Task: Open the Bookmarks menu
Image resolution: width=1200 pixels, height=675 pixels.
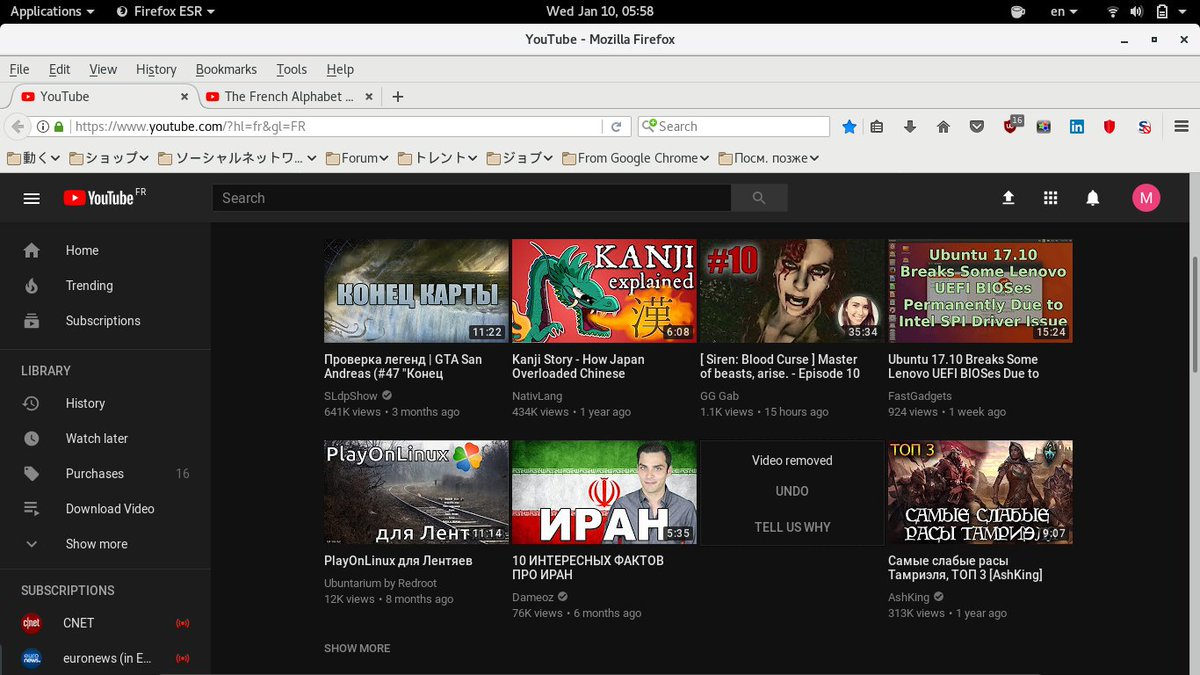Action: coord(226,69)
